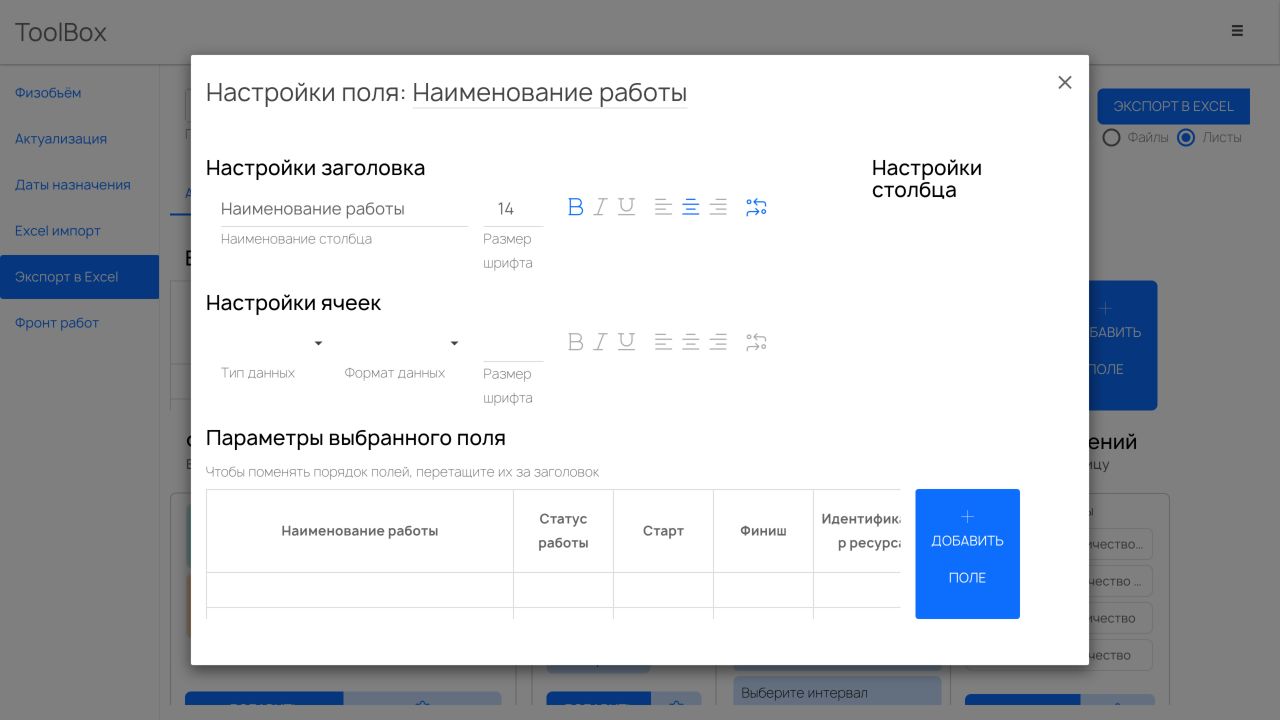Open the hamburger menu
The height and width of the screenshot is (720, 1280).
[x=1237, y=31]
